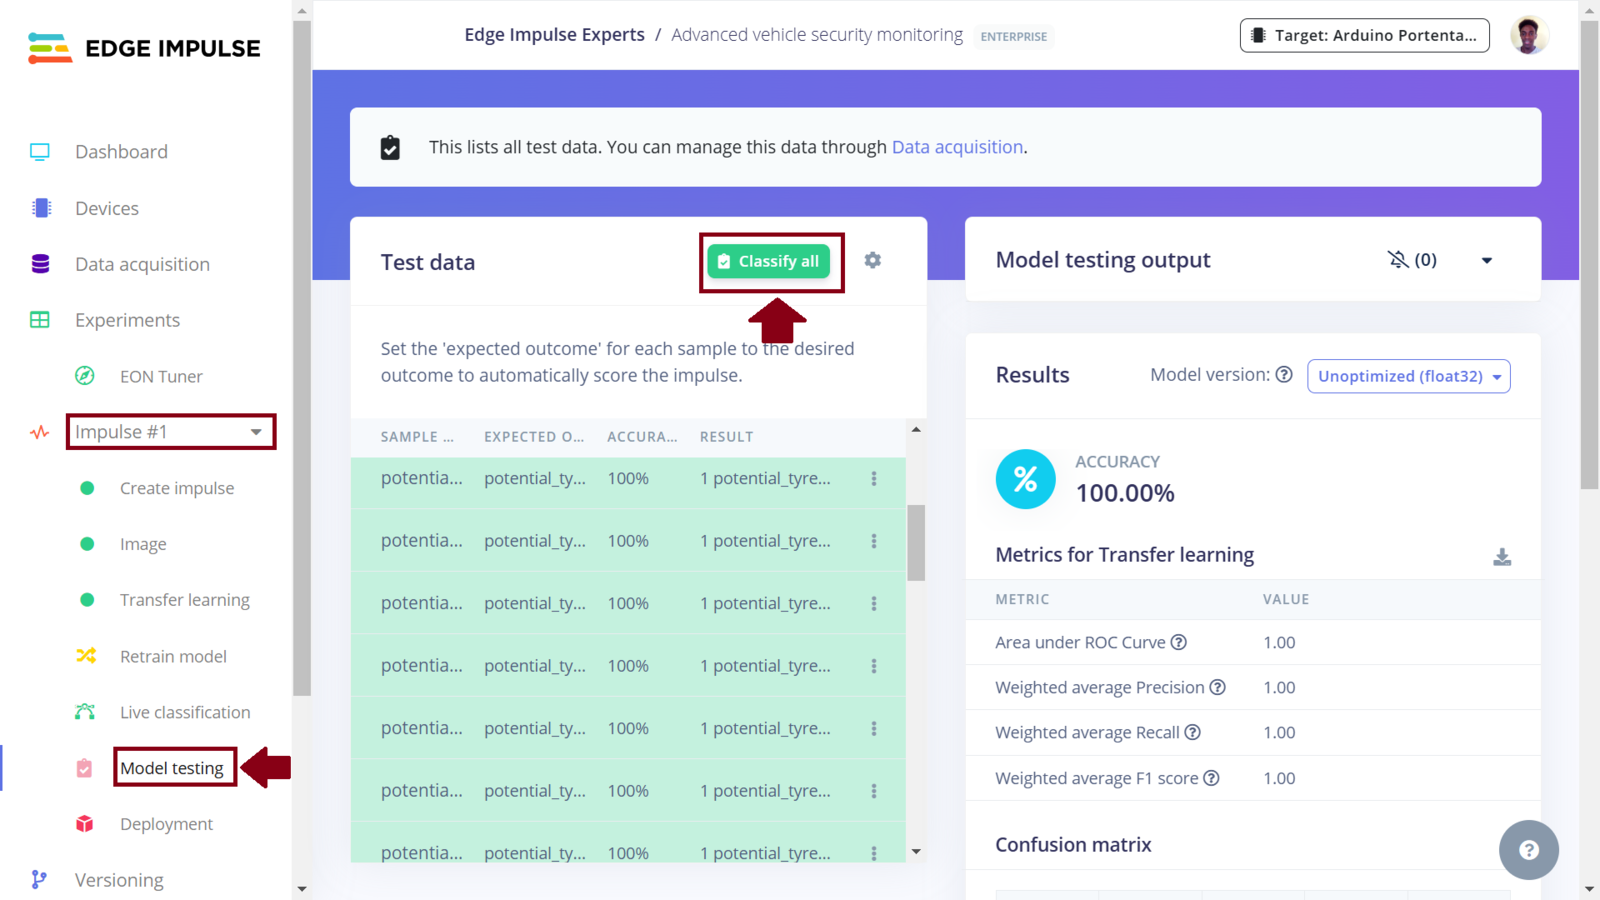Click the Deployment box icon
Image resolution: width=1600 pixels, height=900 pixels.
(85, 824)
